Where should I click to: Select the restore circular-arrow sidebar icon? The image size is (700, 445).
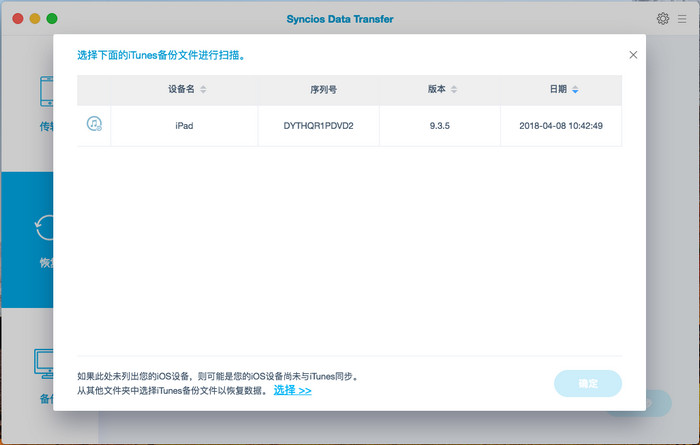pos(44,228)
